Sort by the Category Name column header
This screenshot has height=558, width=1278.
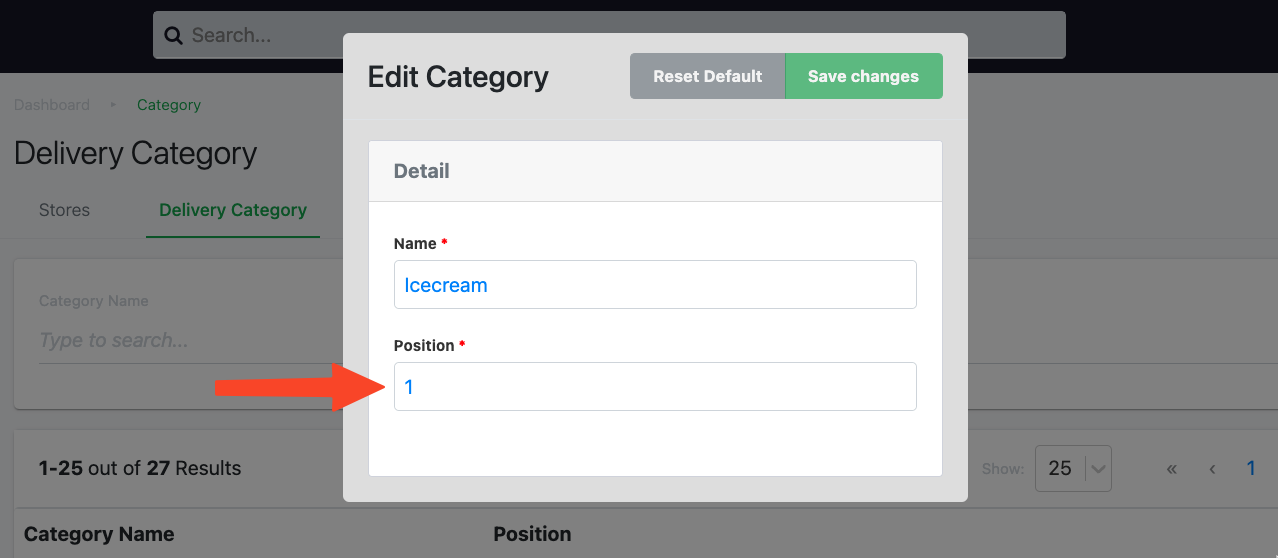[x=99, y=534]
